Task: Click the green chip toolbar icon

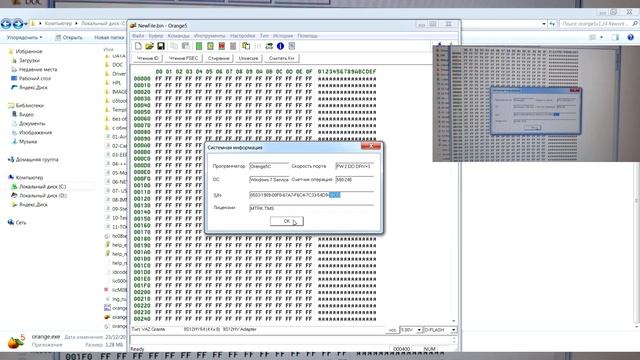Action: tap(199, 46)
